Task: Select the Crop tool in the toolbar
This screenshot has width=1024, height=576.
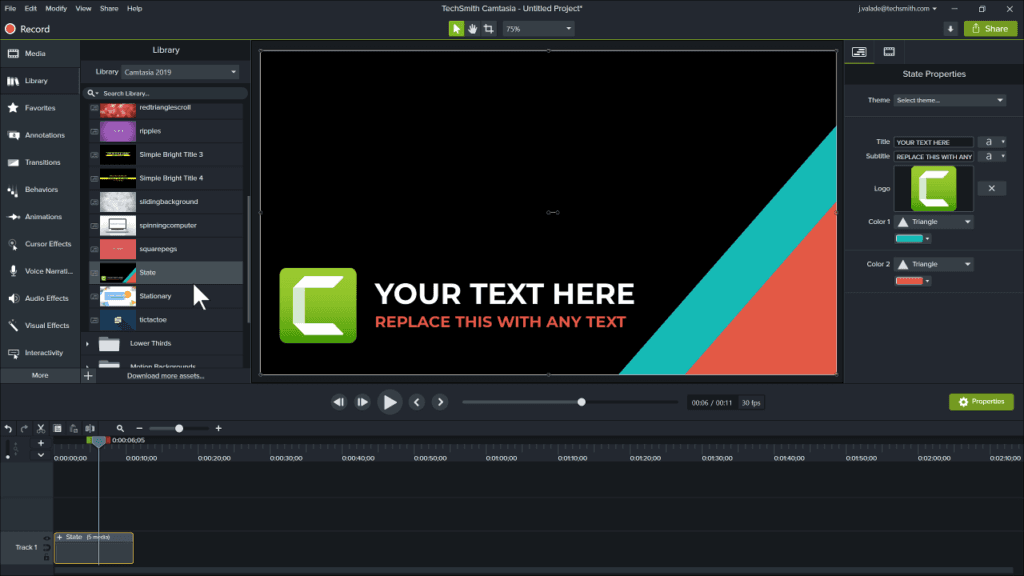Action: click(488, 29)
